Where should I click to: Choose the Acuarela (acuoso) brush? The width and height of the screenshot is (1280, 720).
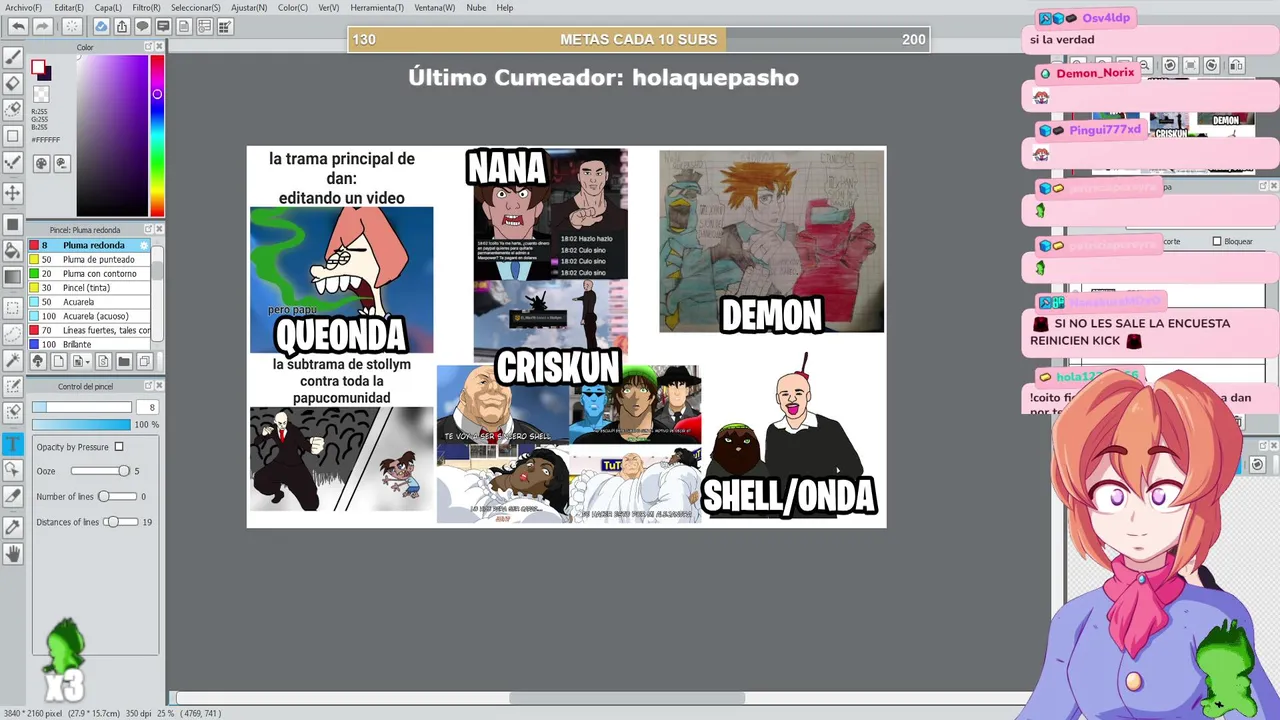click(89, 316)
